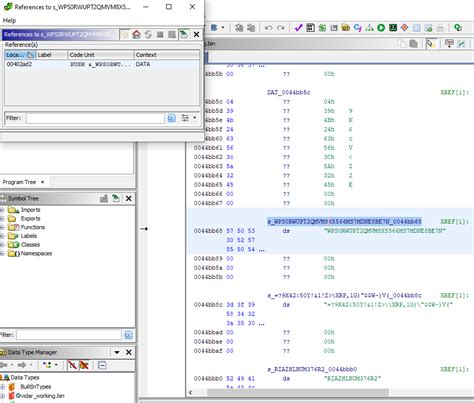Select the 00402ad2 reference row
The height and width of the screenshot is (403, 474).
(x=102, y=64)
